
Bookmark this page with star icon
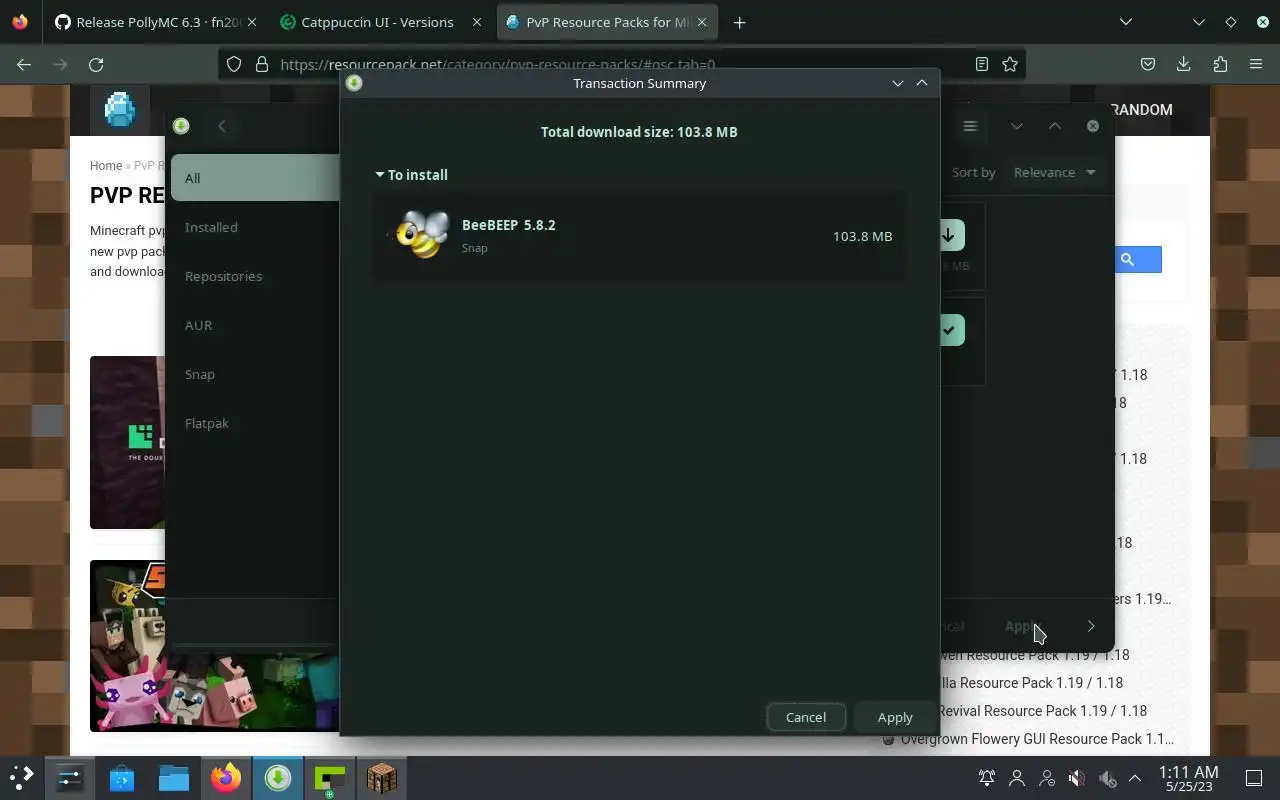click(1010, 64)
